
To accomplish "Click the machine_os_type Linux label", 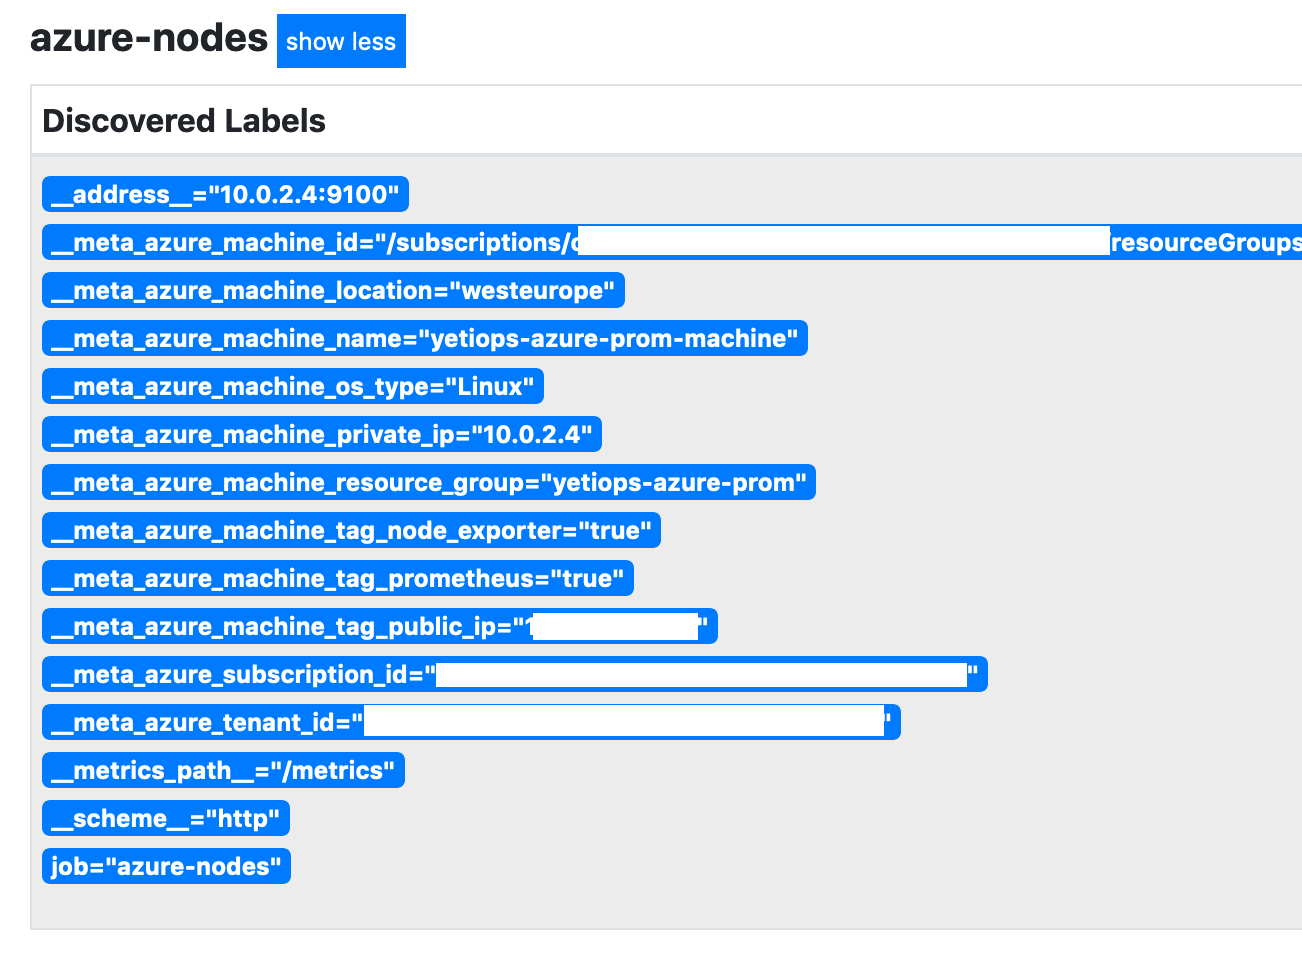I will [292, 386].
